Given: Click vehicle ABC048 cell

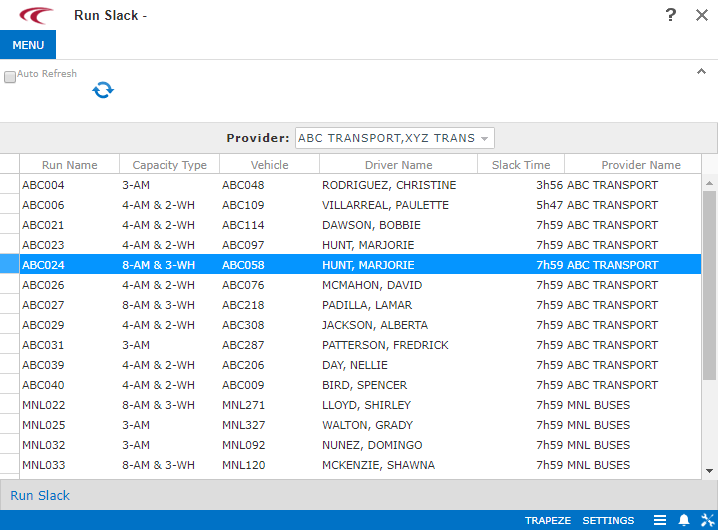Looking at the screenshot, I should (243, 185).
